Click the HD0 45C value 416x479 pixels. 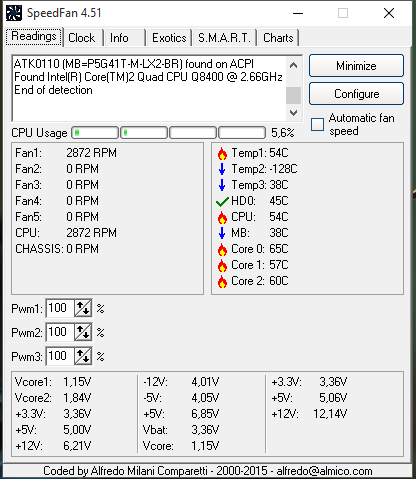click(x=279, y=201)
